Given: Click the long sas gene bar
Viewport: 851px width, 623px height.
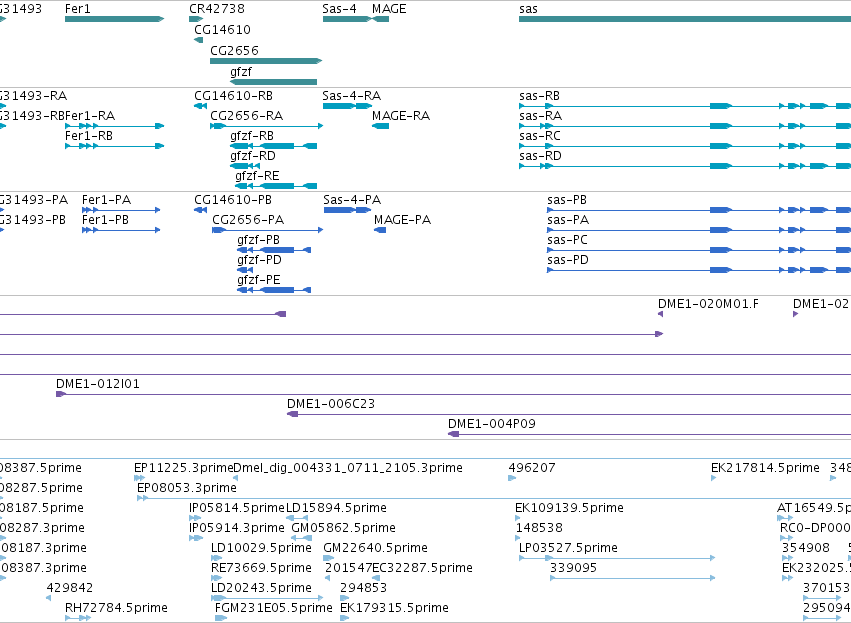Looking at the screenshot, I should pos(685,19).
